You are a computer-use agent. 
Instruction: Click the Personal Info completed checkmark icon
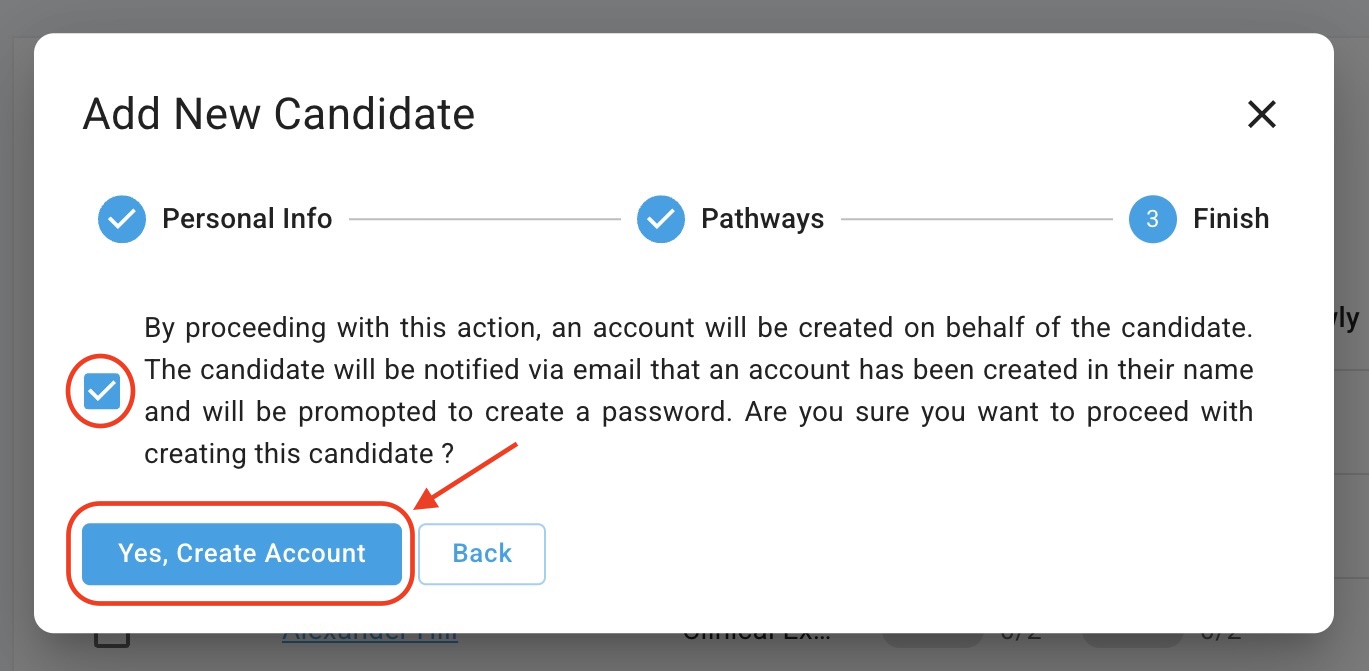[122, 219]
